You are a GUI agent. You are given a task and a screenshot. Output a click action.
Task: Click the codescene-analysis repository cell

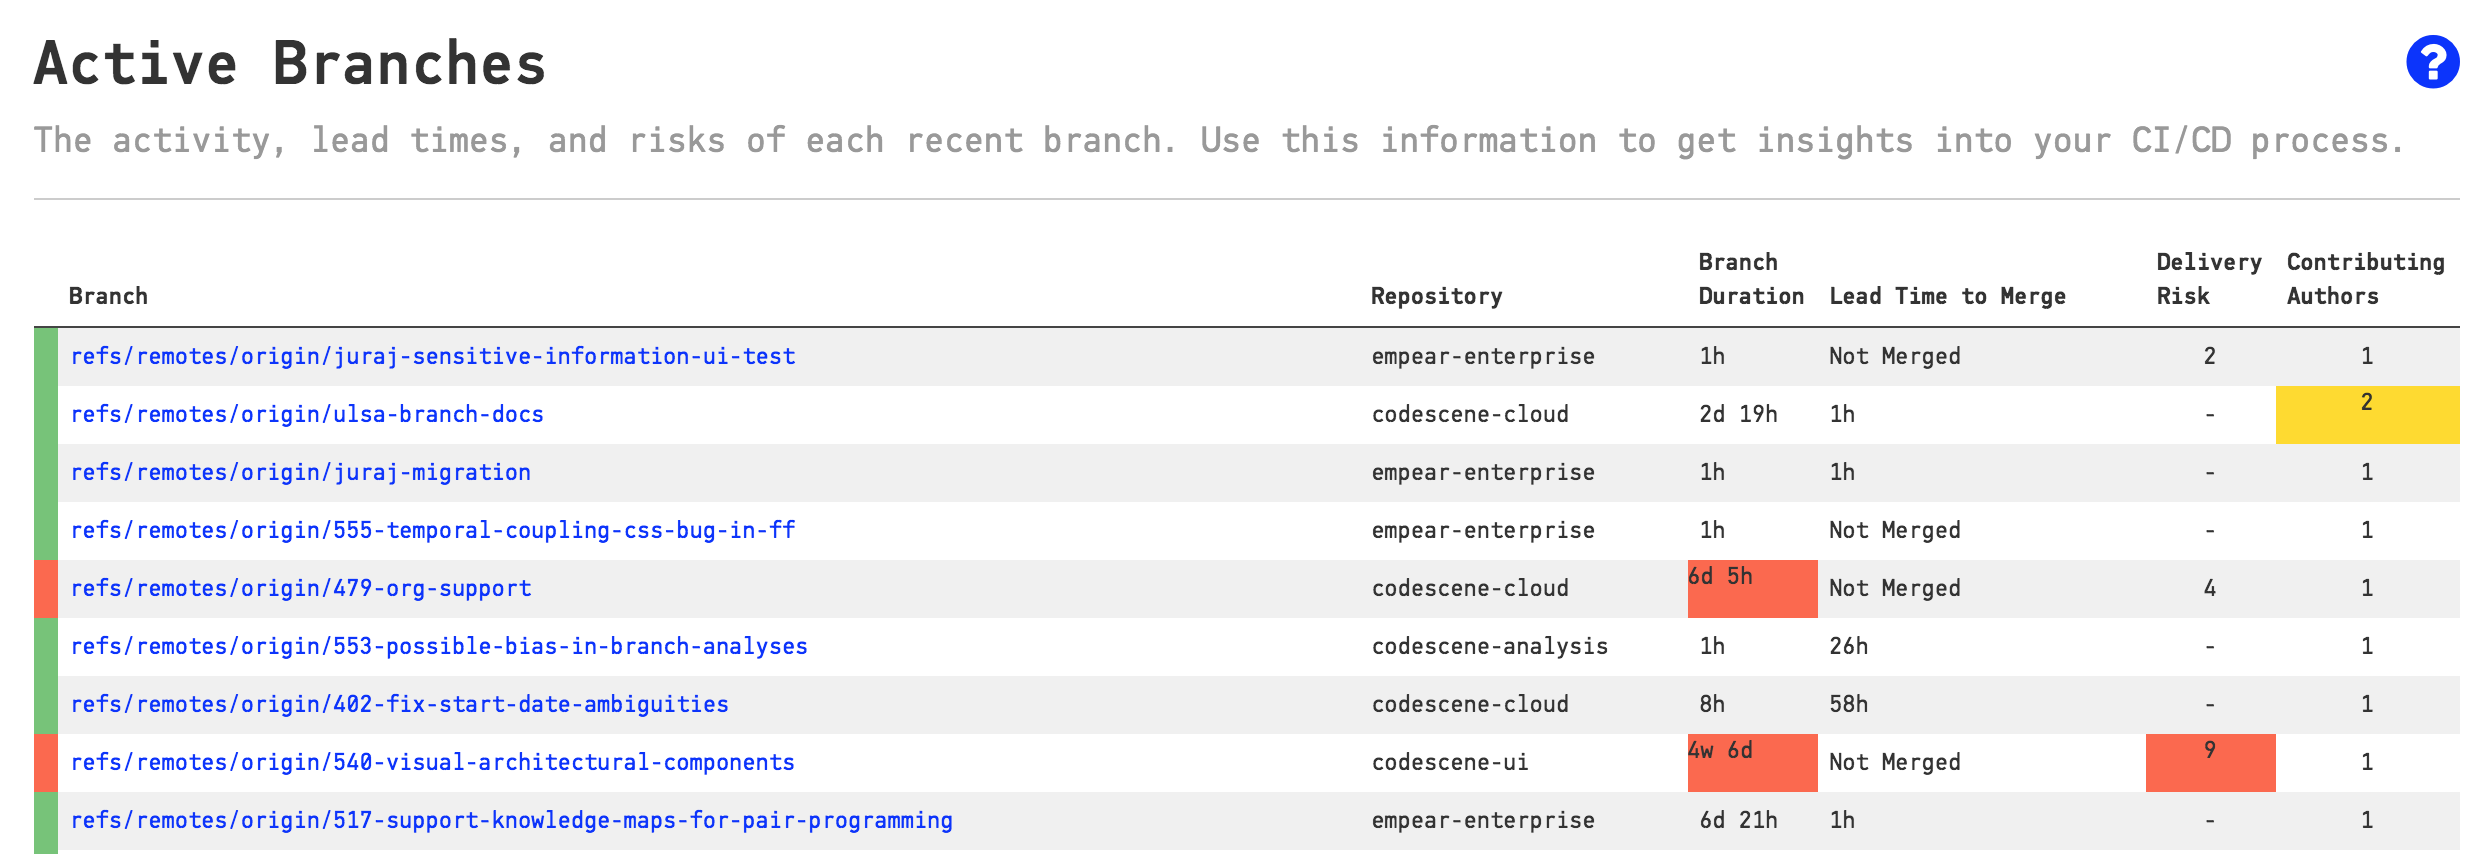tap(1489, 646)
